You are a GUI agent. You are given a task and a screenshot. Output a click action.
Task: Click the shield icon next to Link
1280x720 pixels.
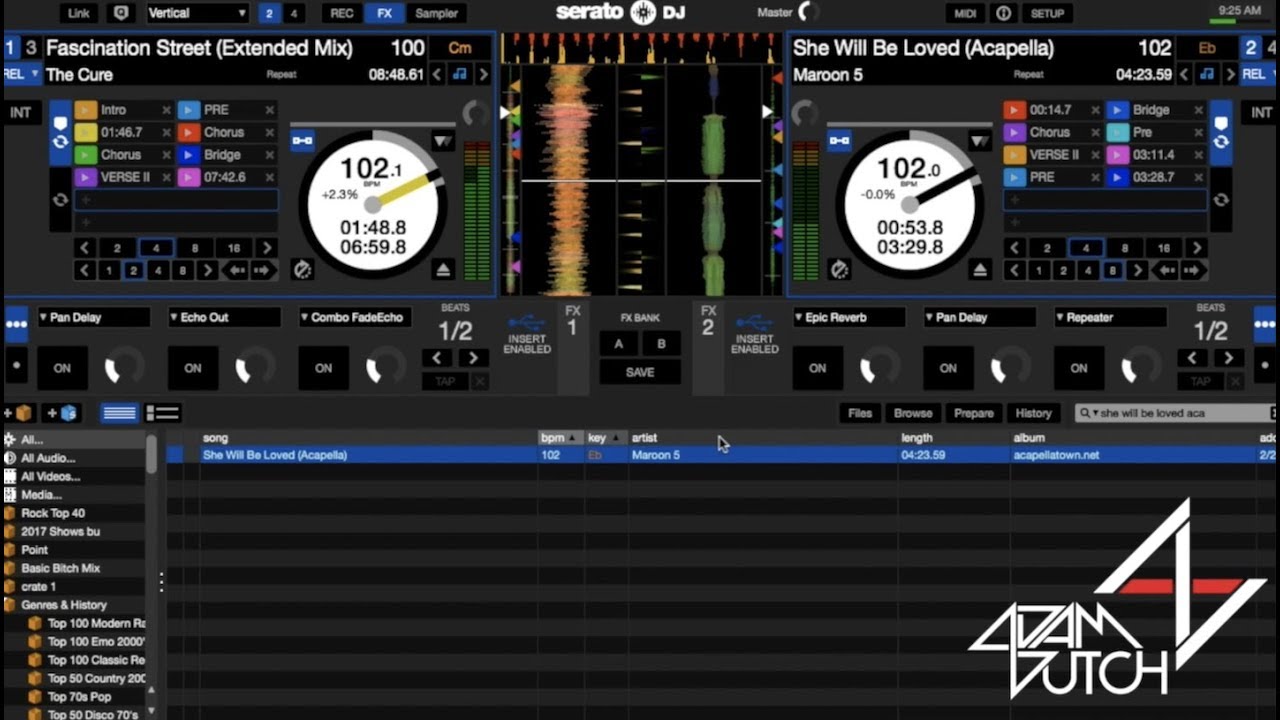pyautogui.click(x=121, y=13)
